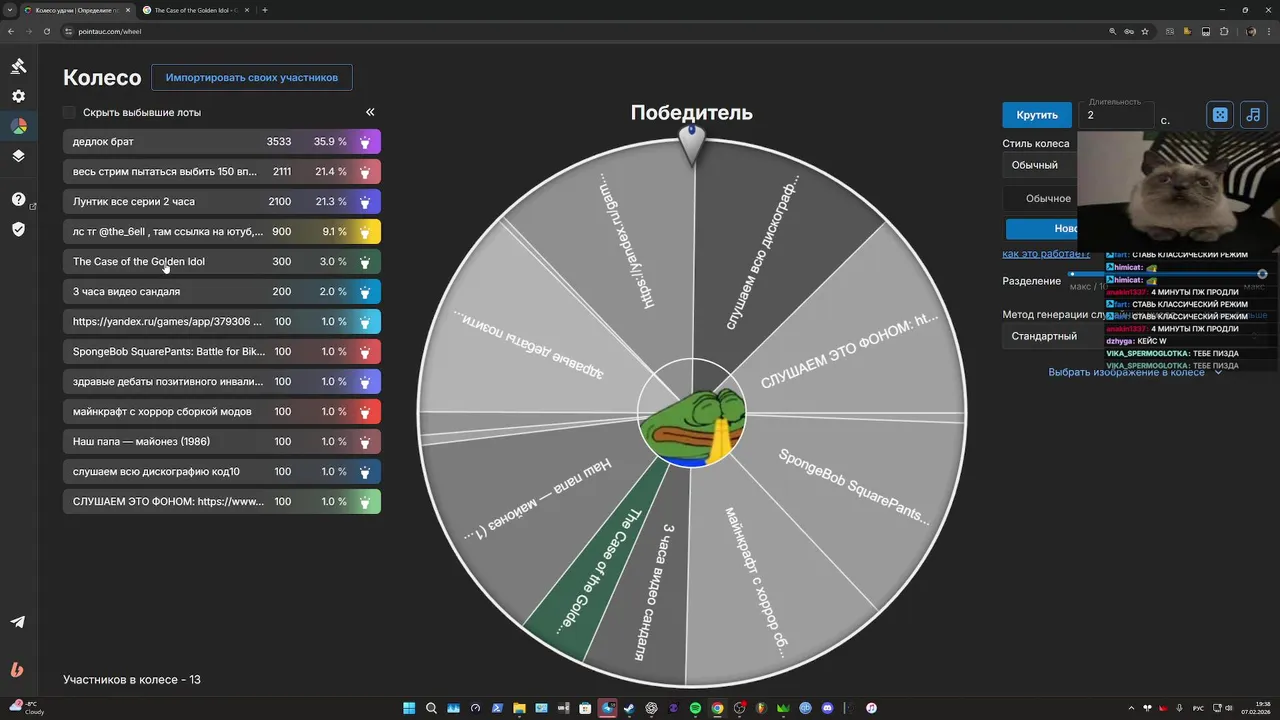Screen dimensions: 1280x720
Task: Click the dice random spin icon
Action: coord(1220,115)
